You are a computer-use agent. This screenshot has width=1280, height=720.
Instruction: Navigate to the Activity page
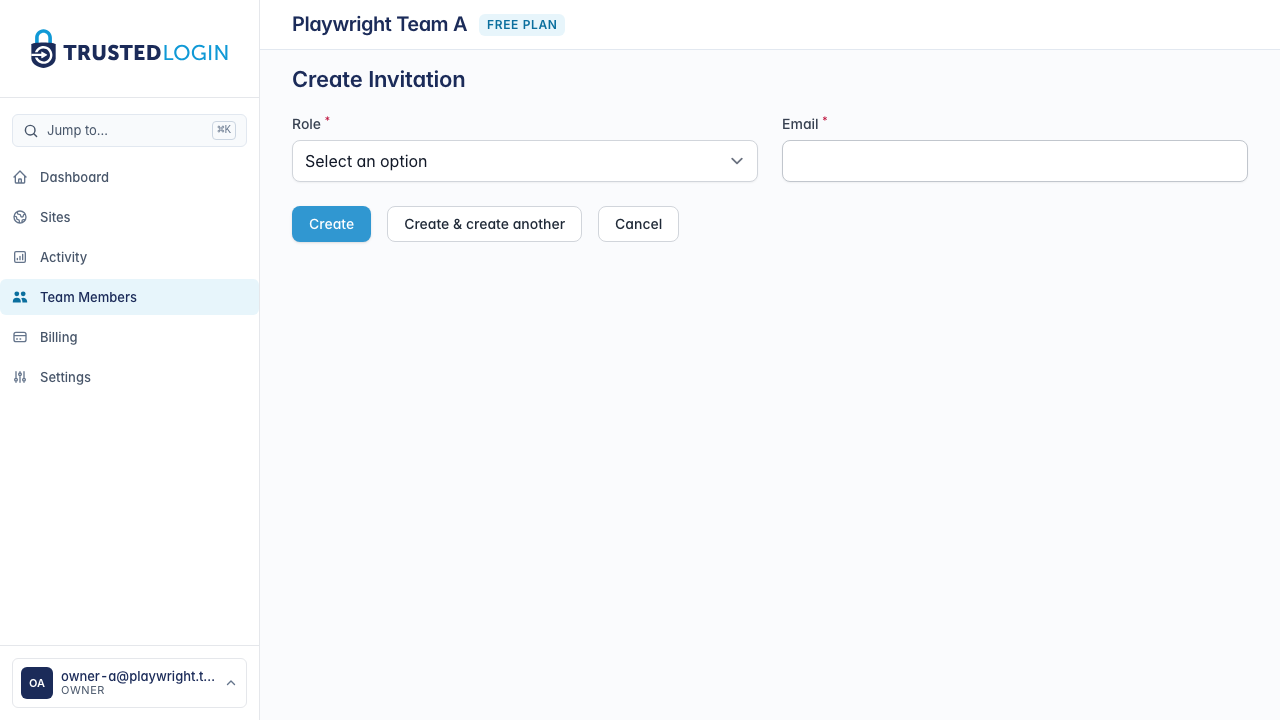tap(63, 257)
